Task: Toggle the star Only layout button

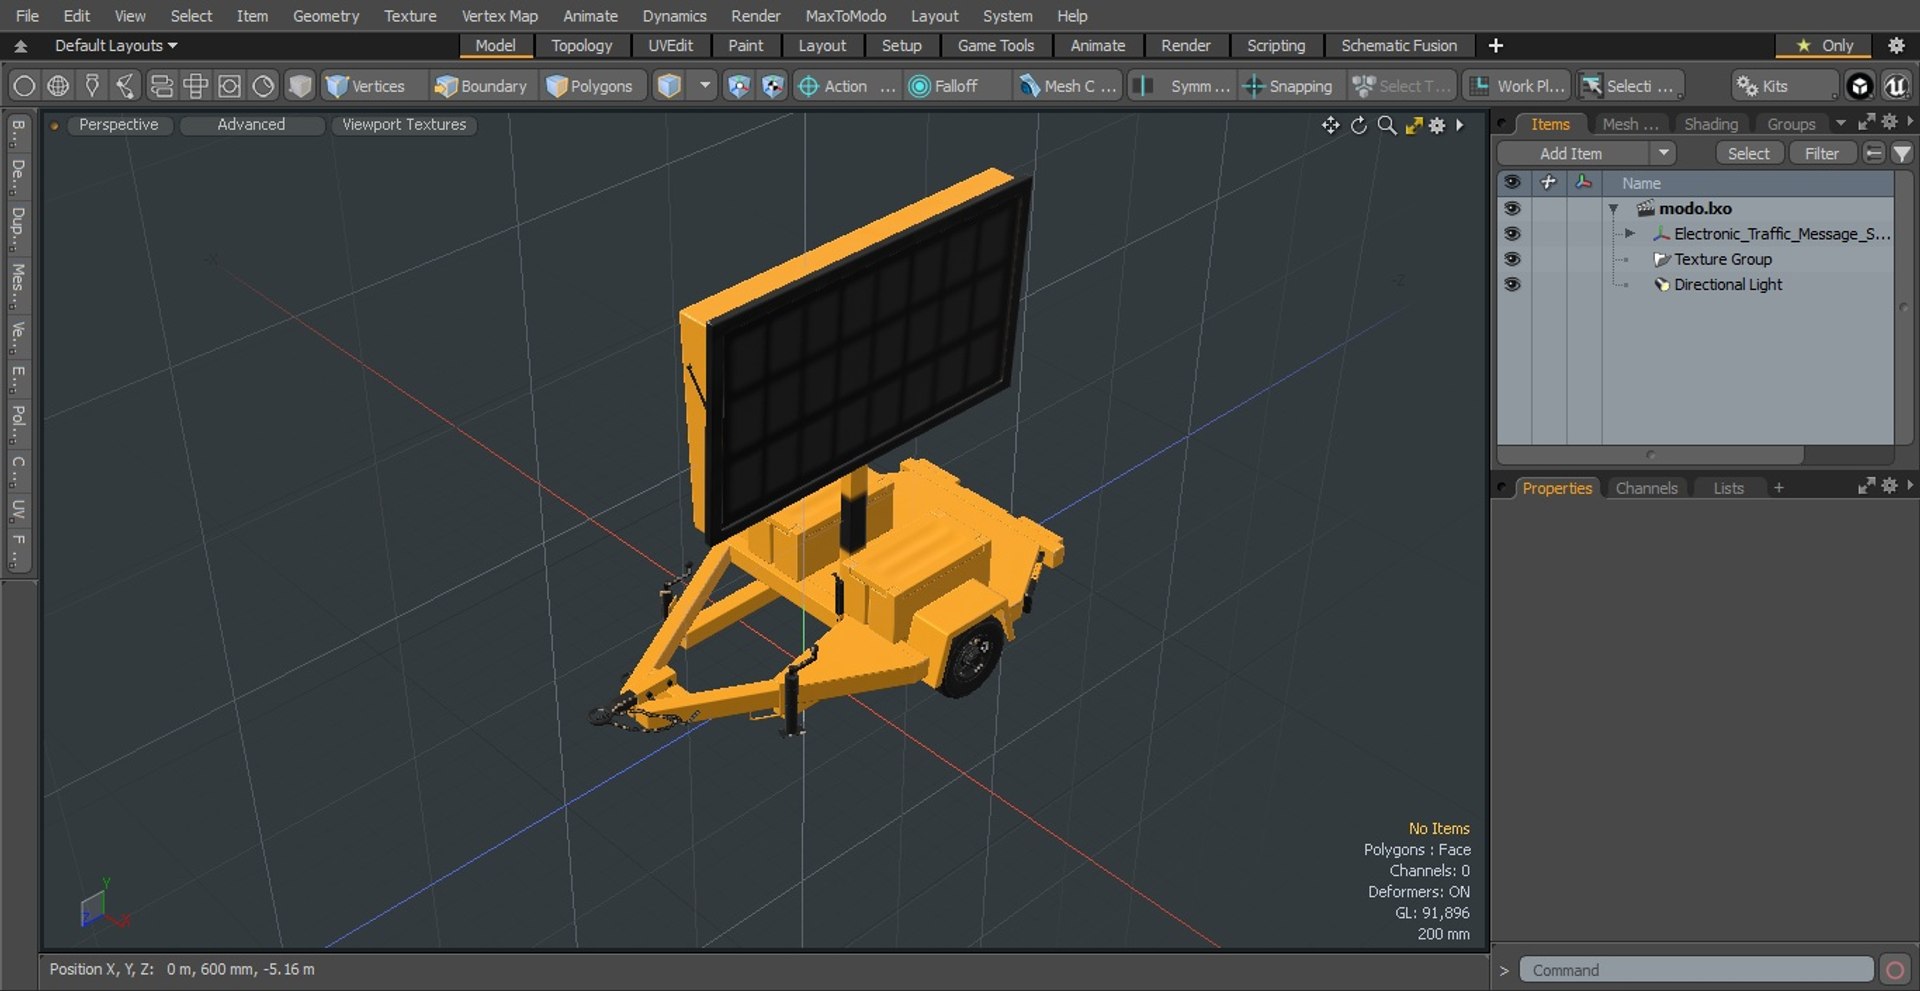Action: click(x=1825, y=46)
